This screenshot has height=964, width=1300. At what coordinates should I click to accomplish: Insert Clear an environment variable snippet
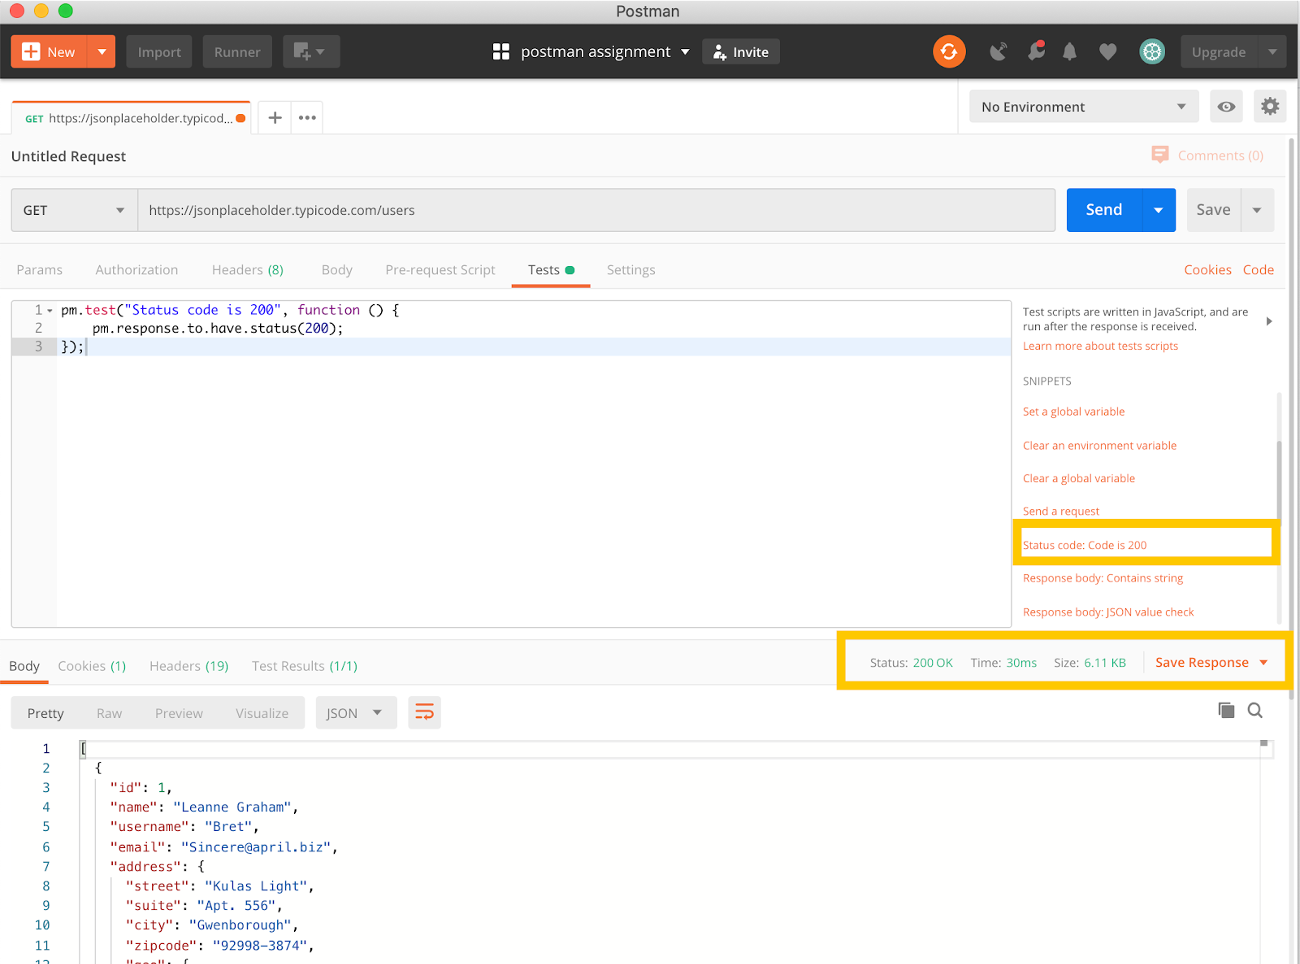pos(1100,446)
